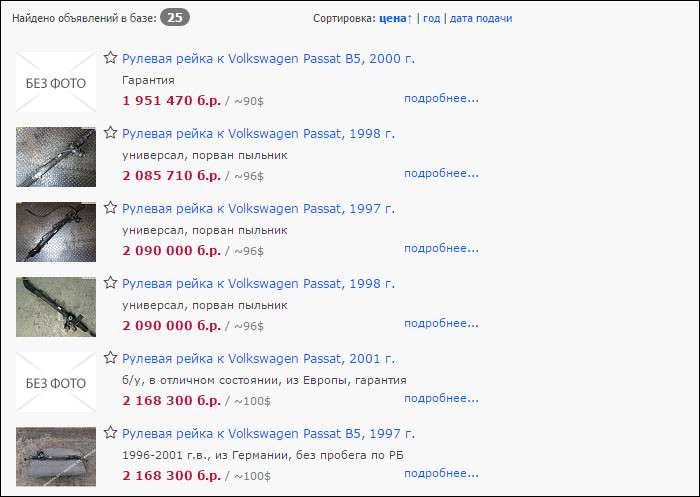Favorite the Passat B5 1997 г. listing
Image resolution: width=700 pixels, height=497 pixels.
point(110,433)
